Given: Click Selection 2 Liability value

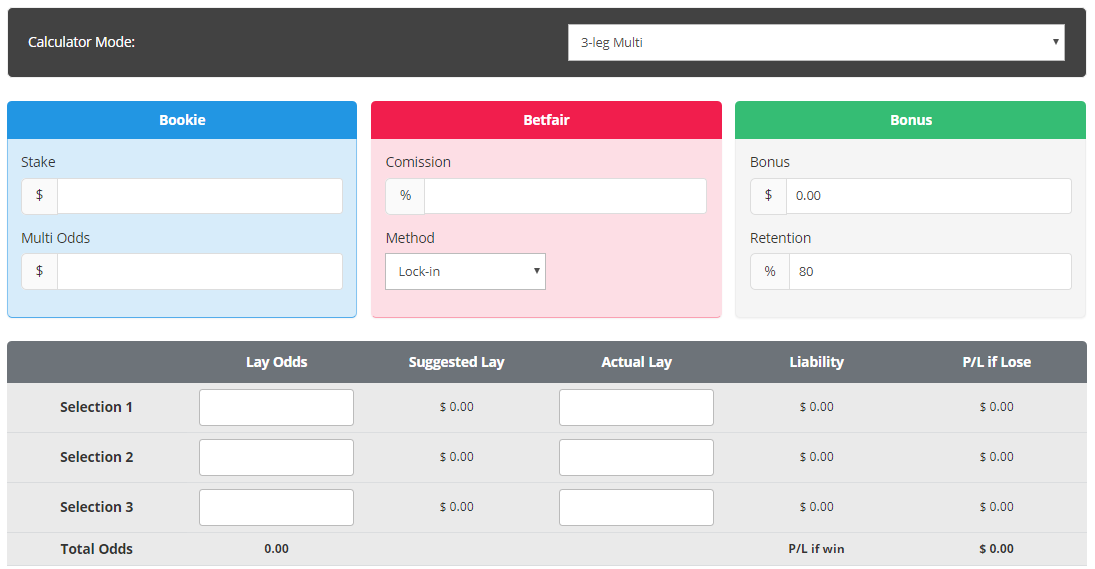Looking at the screenshot, I should tap(816, 457).
